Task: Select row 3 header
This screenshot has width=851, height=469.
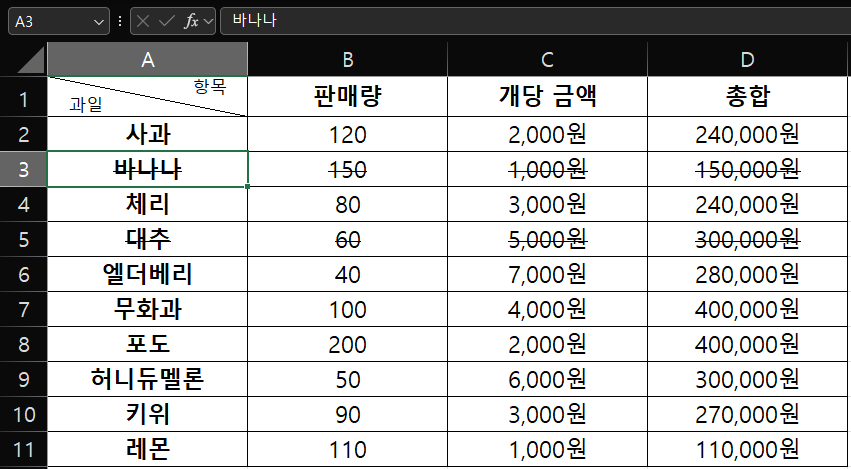Action: pyautogui.click(x=23, y=169)
